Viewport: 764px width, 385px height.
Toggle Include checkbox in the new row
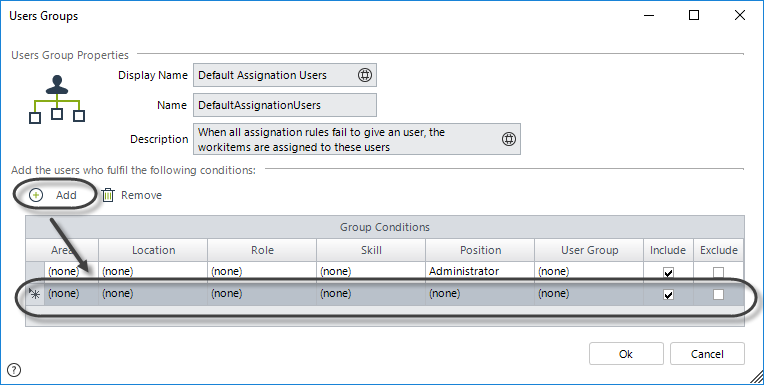click(668, 294)
